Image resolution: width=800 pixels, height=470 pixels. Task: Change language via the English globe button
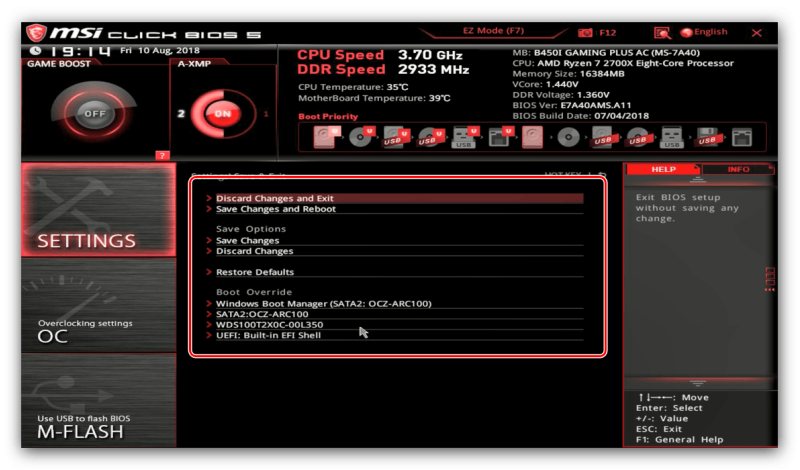(704, 32)
